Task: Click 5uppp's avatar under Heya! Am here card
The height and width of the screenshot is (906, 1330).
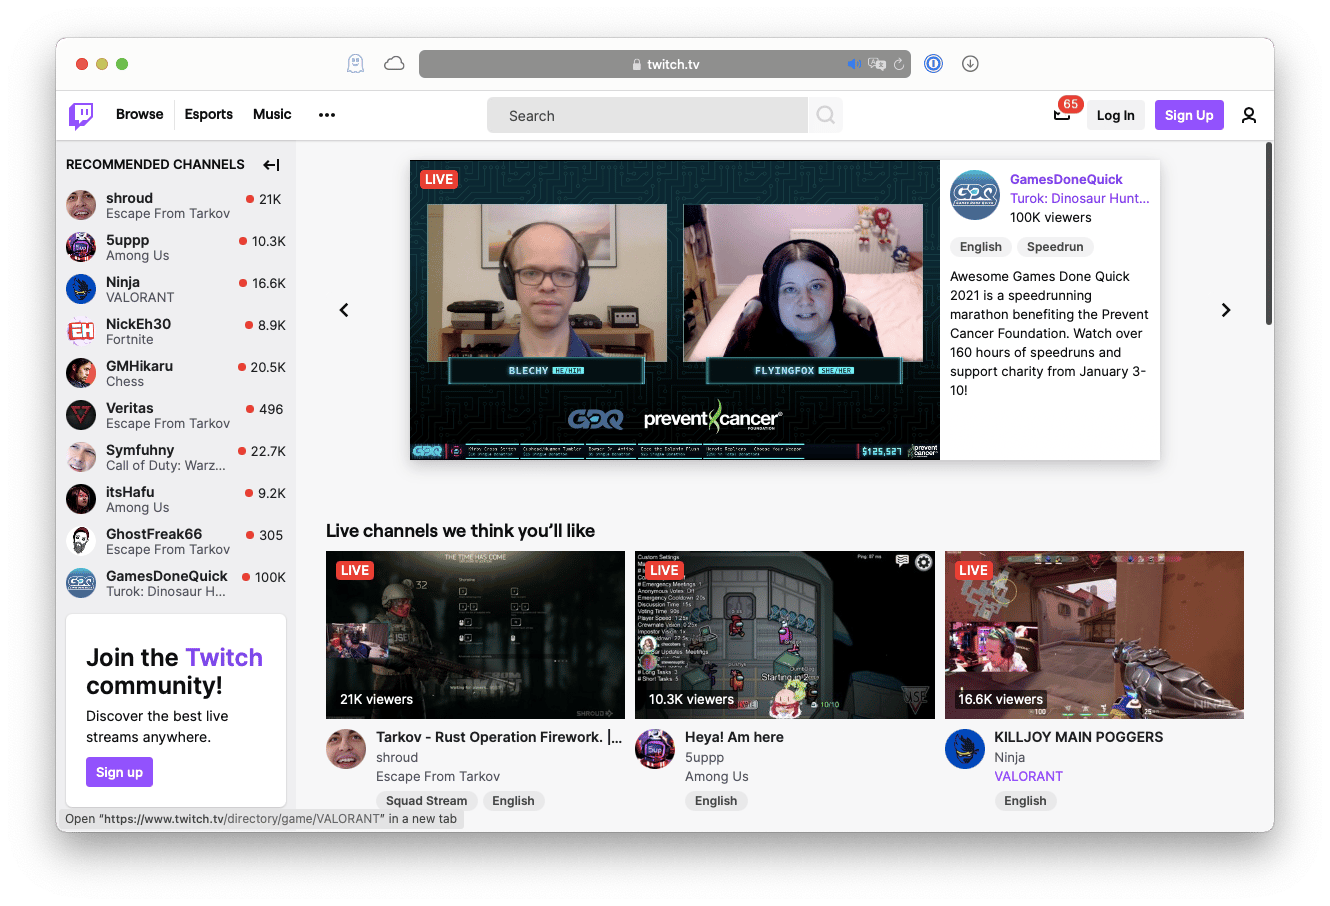Action: tap(655, 749)
